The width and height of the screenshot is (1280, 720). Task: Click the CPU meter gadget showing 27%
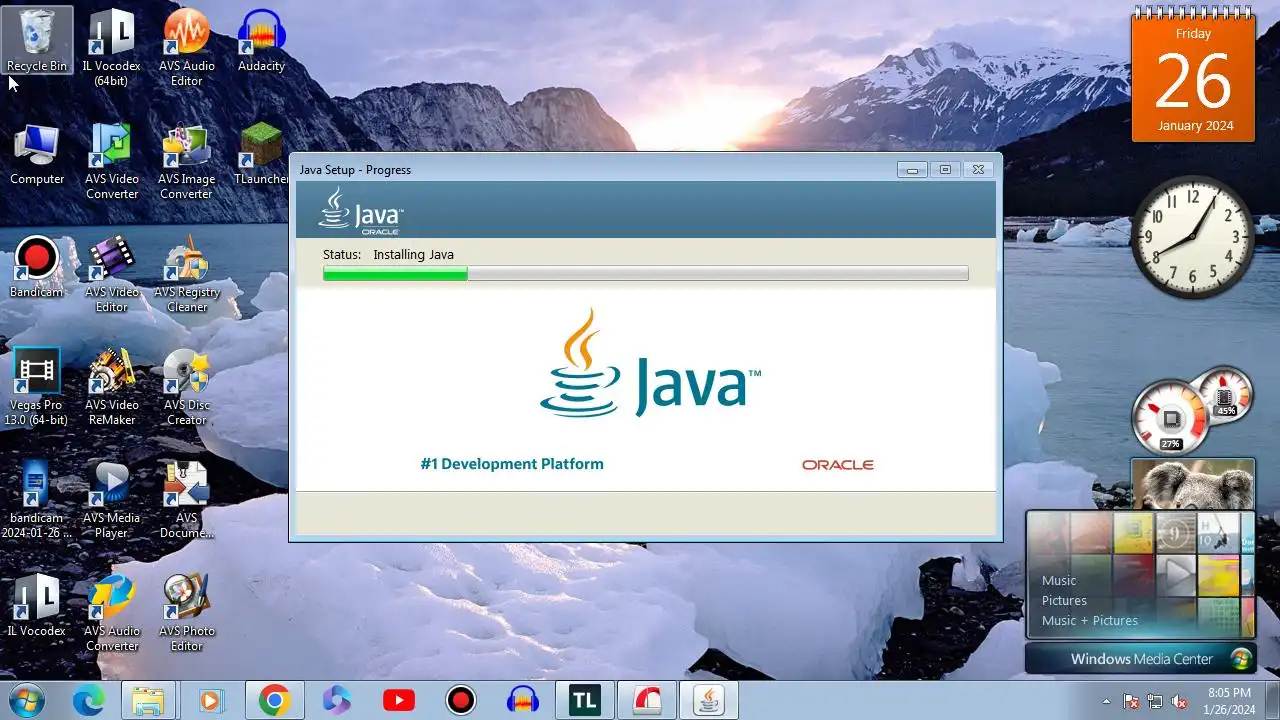(x=1171, y=418)
